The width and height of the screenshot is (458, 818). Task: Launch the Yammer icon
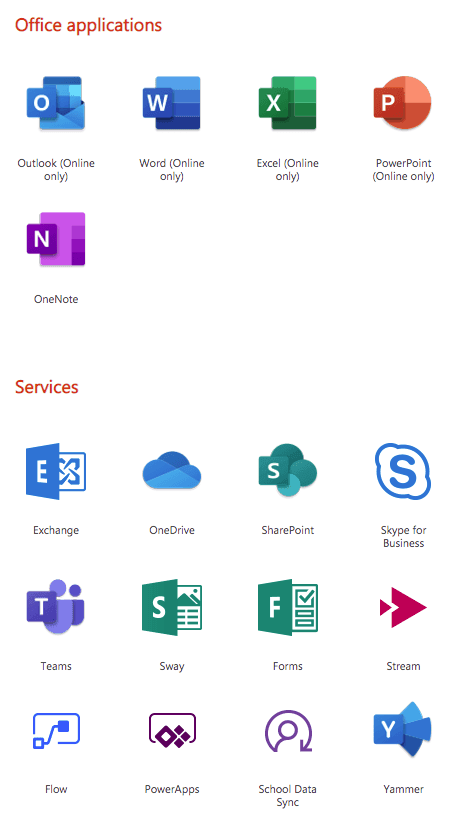[x=403, y=730]
